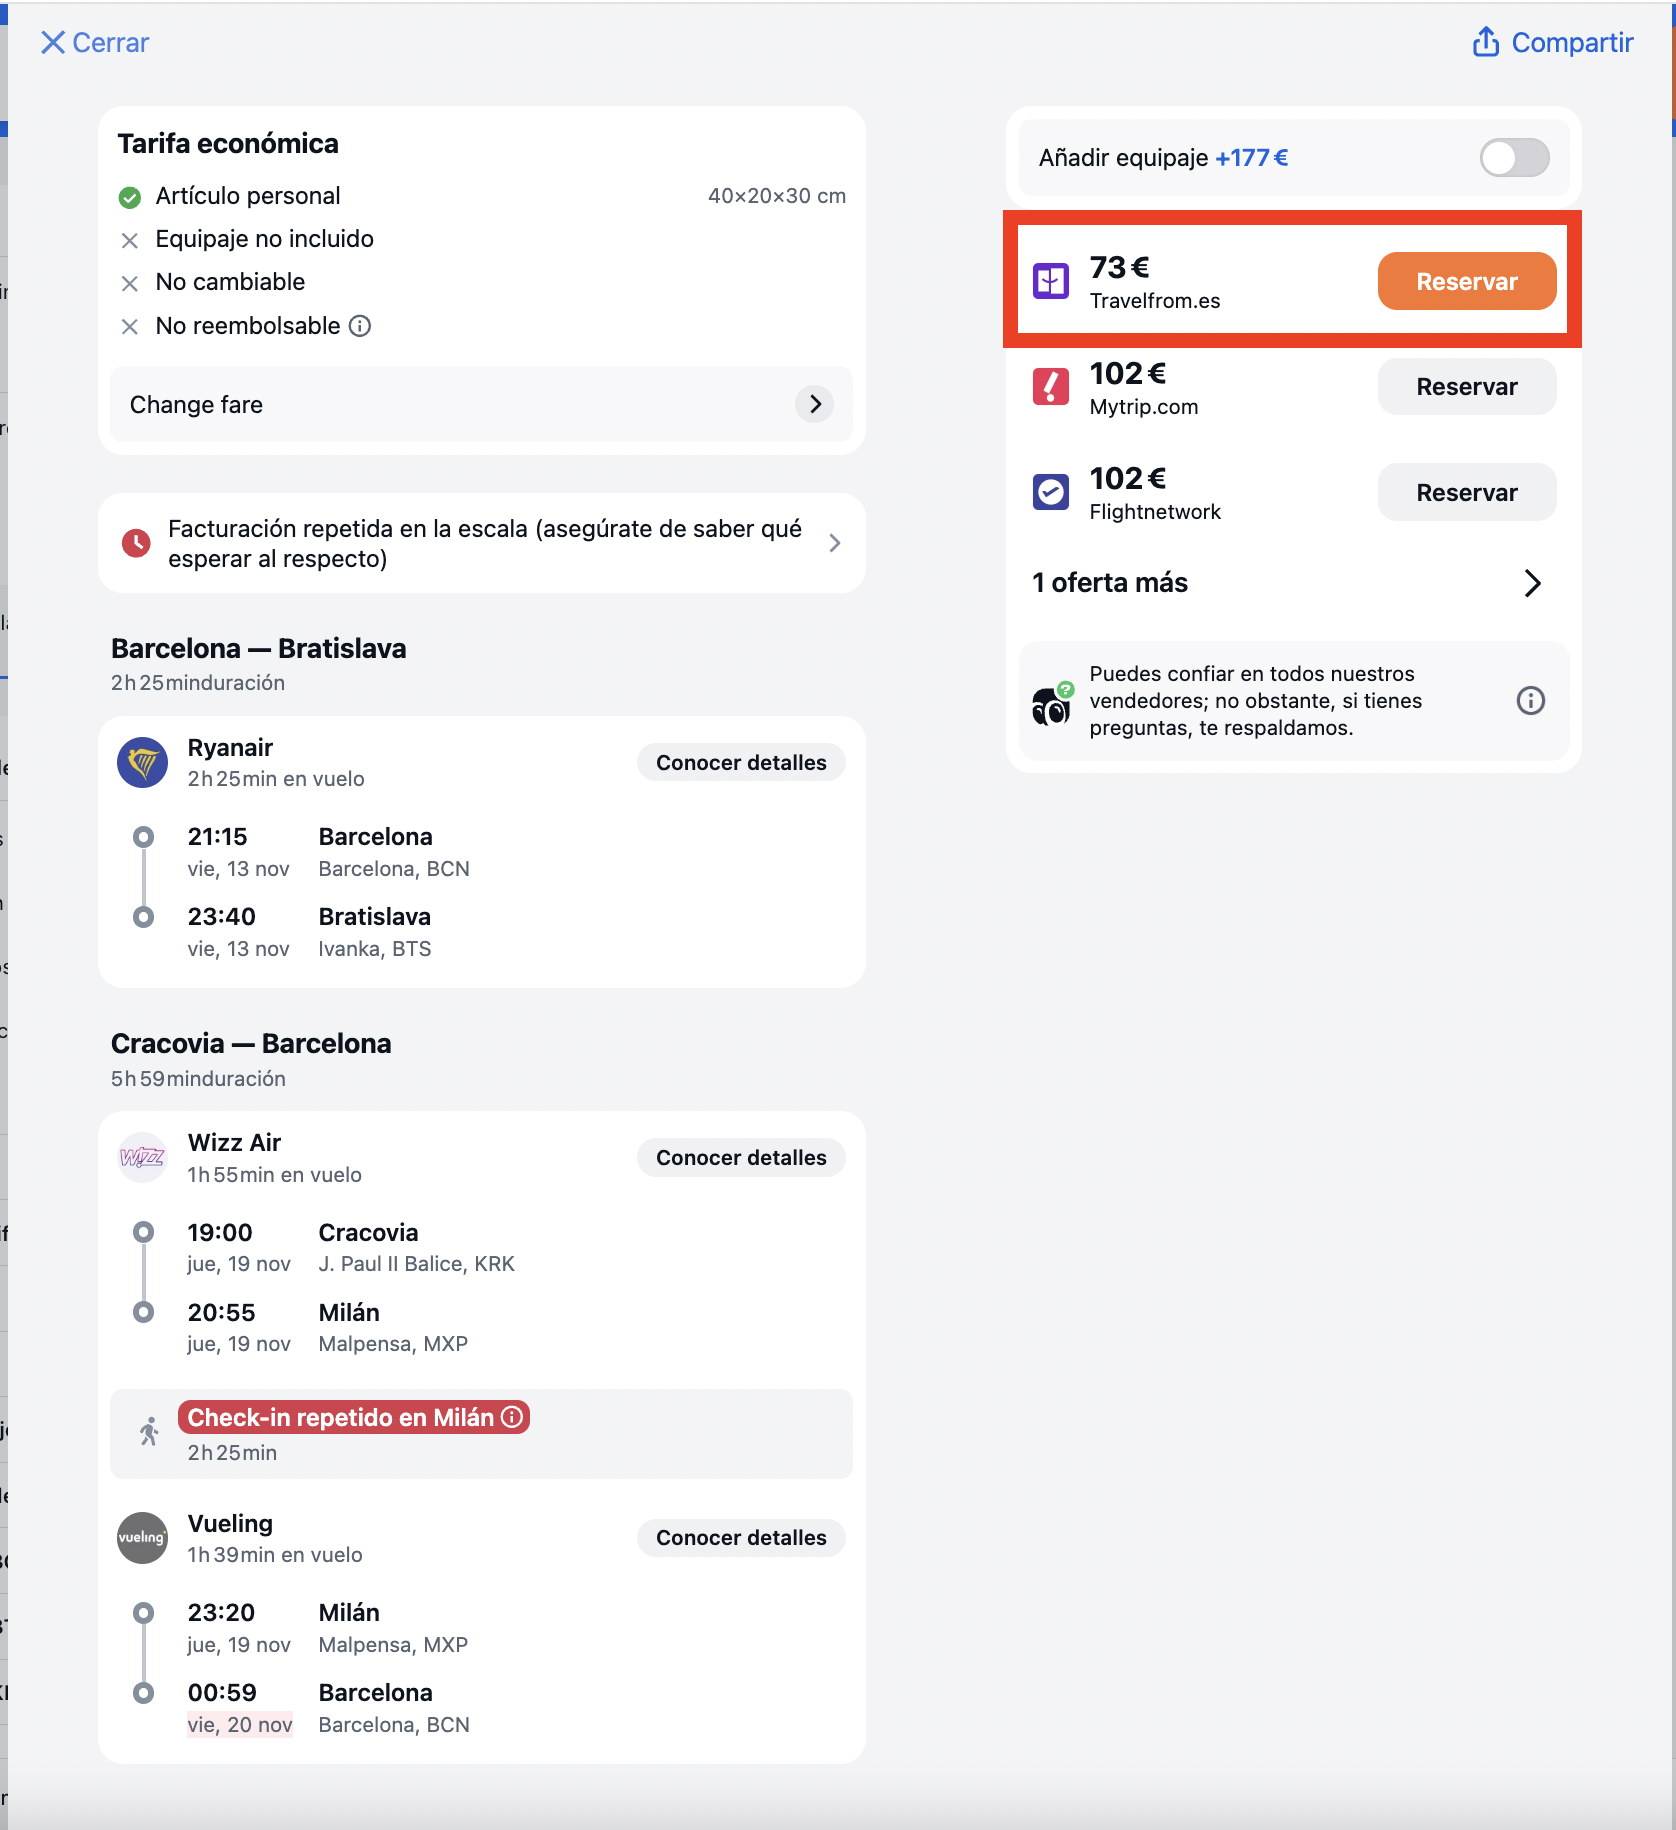
Task: Toggle the Añadir equipaje switch
Action: [x=1514, y=158]
